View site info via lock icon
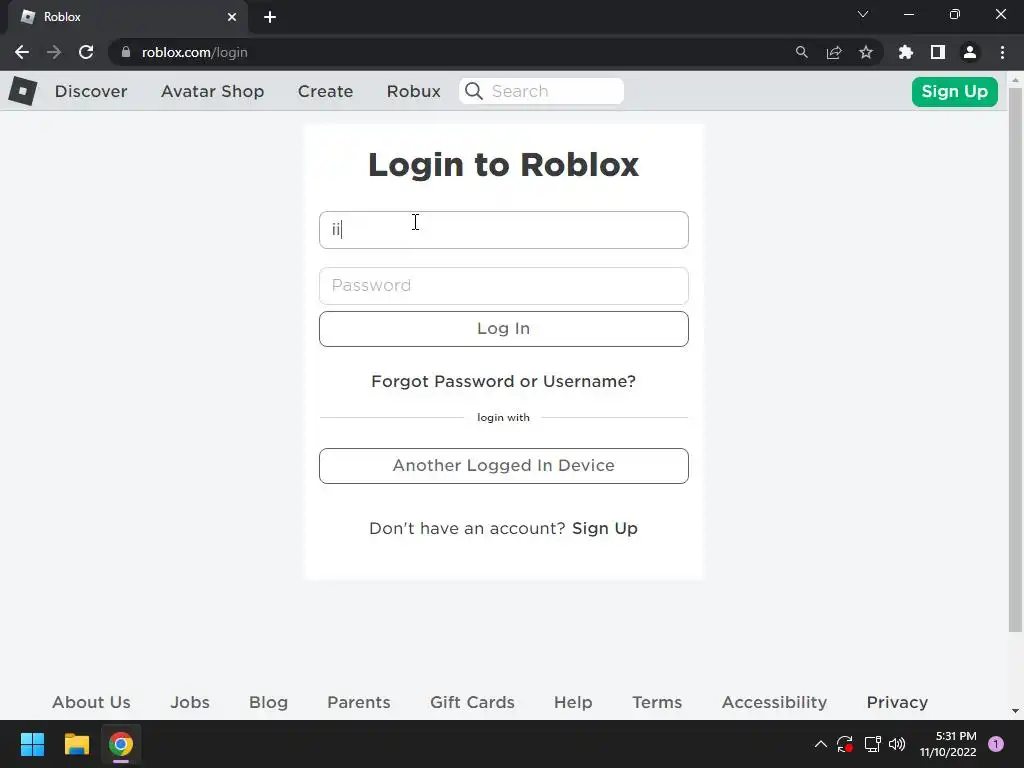 [125, 52]
